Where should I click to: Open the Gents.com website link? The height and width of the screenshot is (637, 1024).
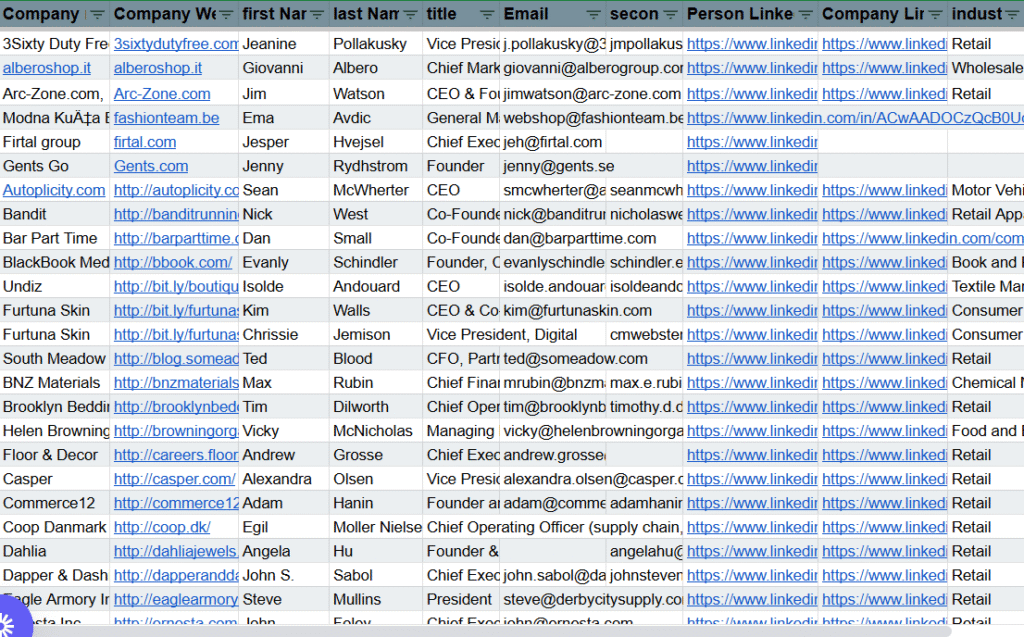point(151,167)
